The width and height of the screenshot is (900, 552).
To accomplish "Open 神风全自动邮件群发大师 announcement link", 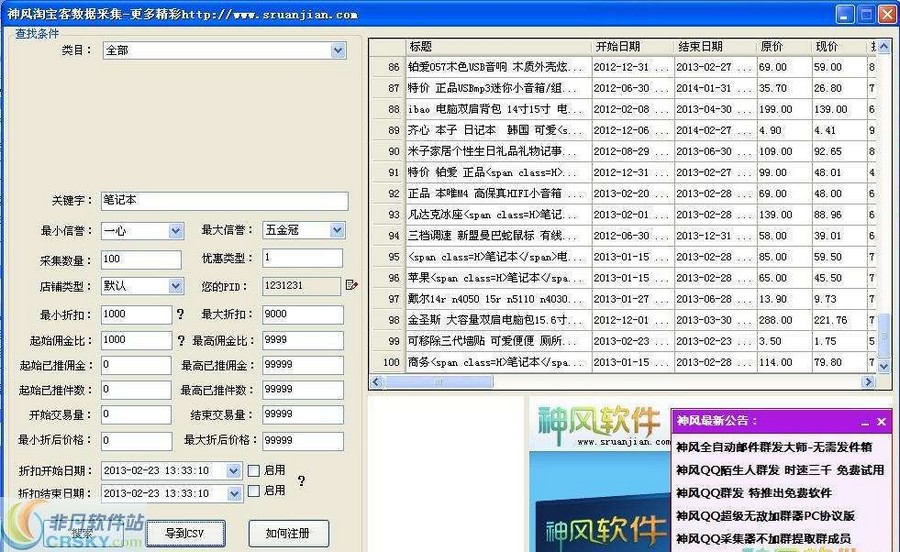I will [774, 447].
